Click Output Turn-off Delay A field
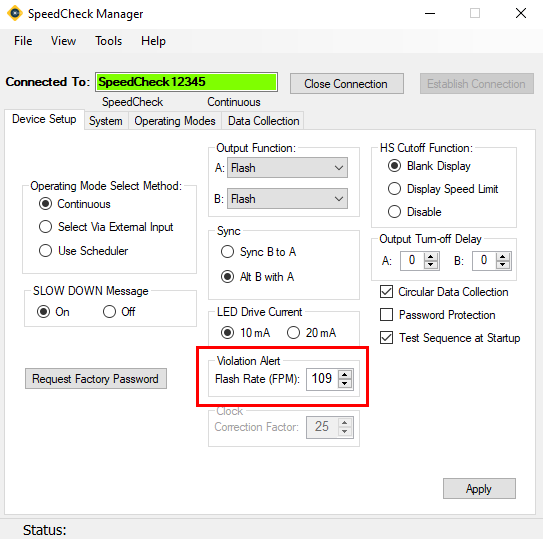 coord(412,260)
